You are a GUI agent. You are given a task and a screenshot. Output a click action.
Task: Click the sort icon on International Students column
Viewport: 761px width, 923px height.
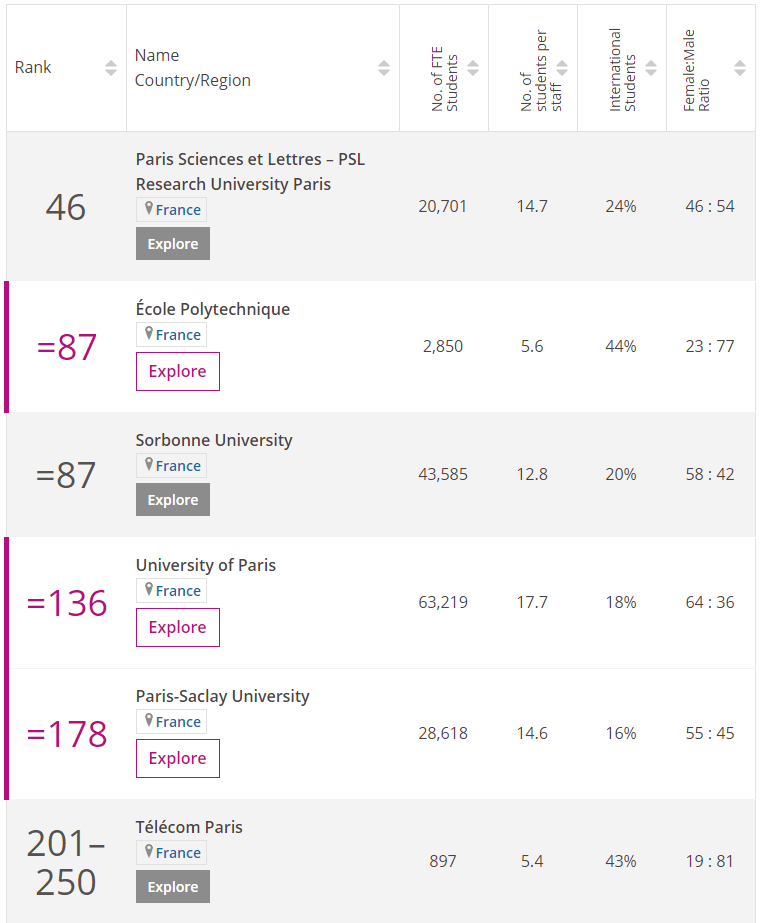coord(649,67)
